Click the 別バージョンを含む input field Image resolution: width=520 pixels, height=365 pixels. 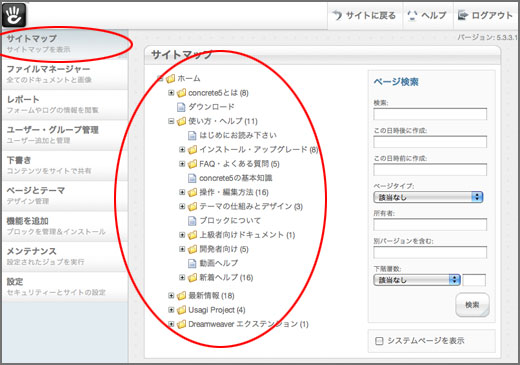click(x=430, y=252)
